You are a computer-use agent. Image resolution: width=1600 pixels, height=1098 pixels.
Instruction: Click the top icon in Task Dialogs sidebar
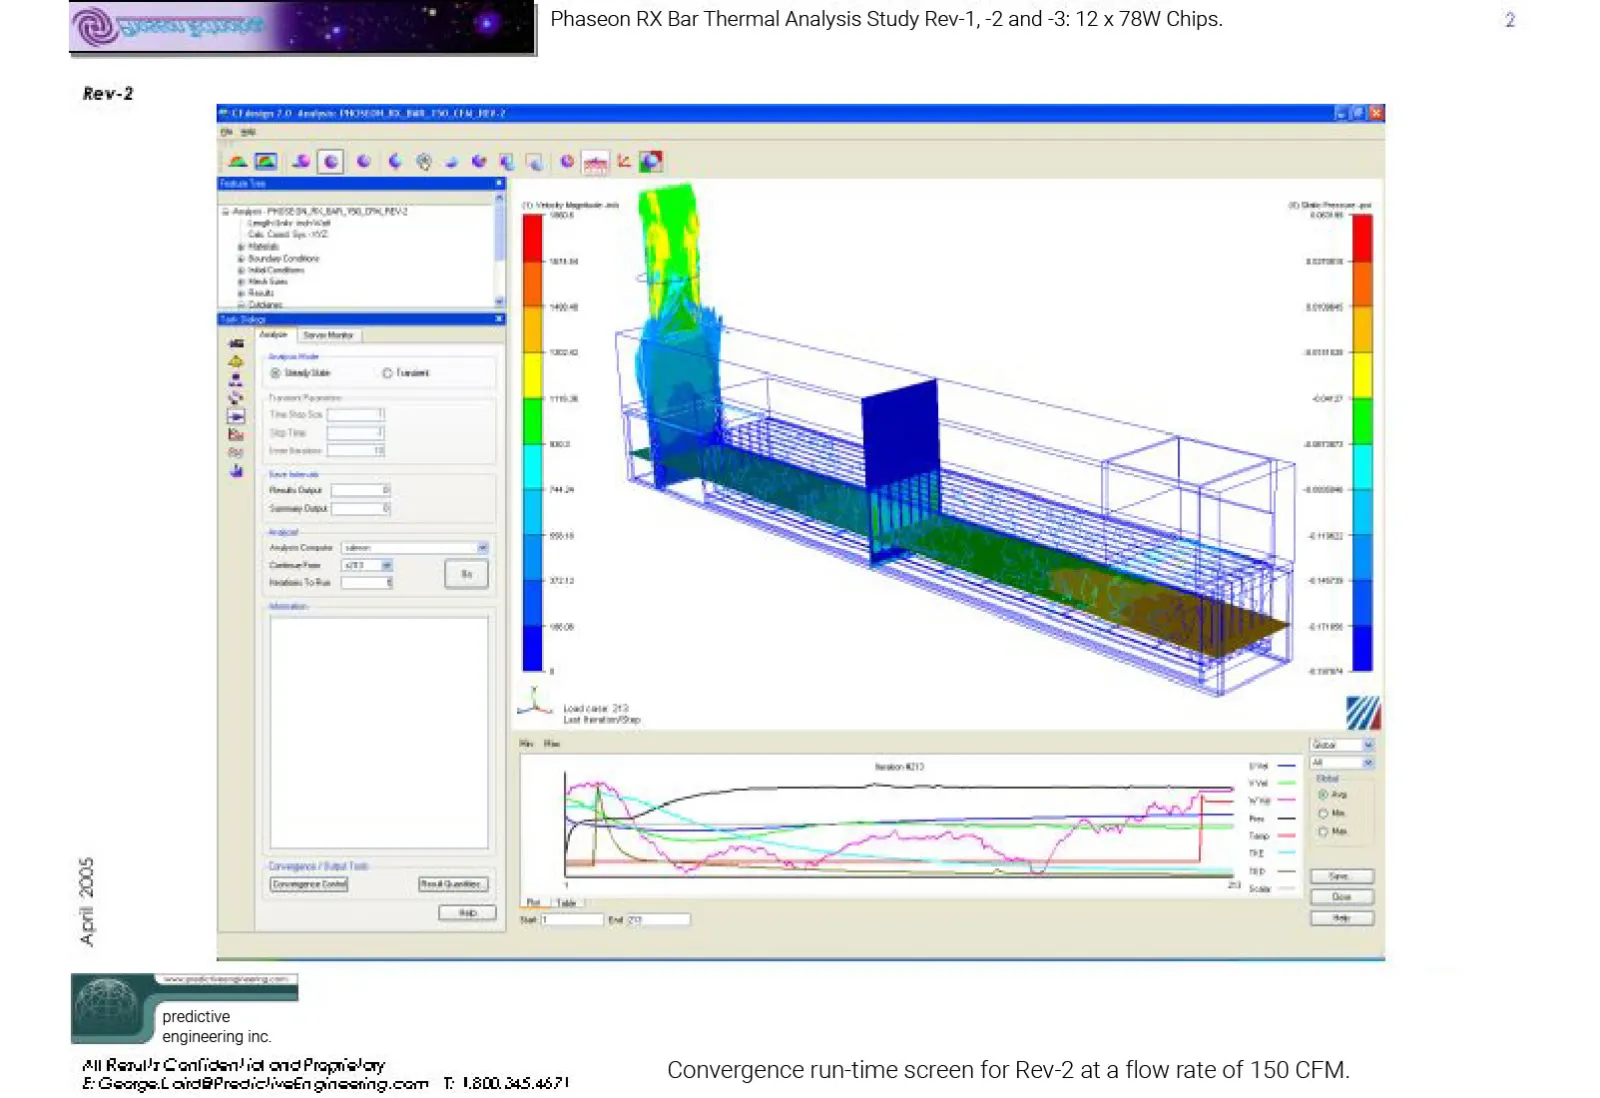click(x=236, y=343)
